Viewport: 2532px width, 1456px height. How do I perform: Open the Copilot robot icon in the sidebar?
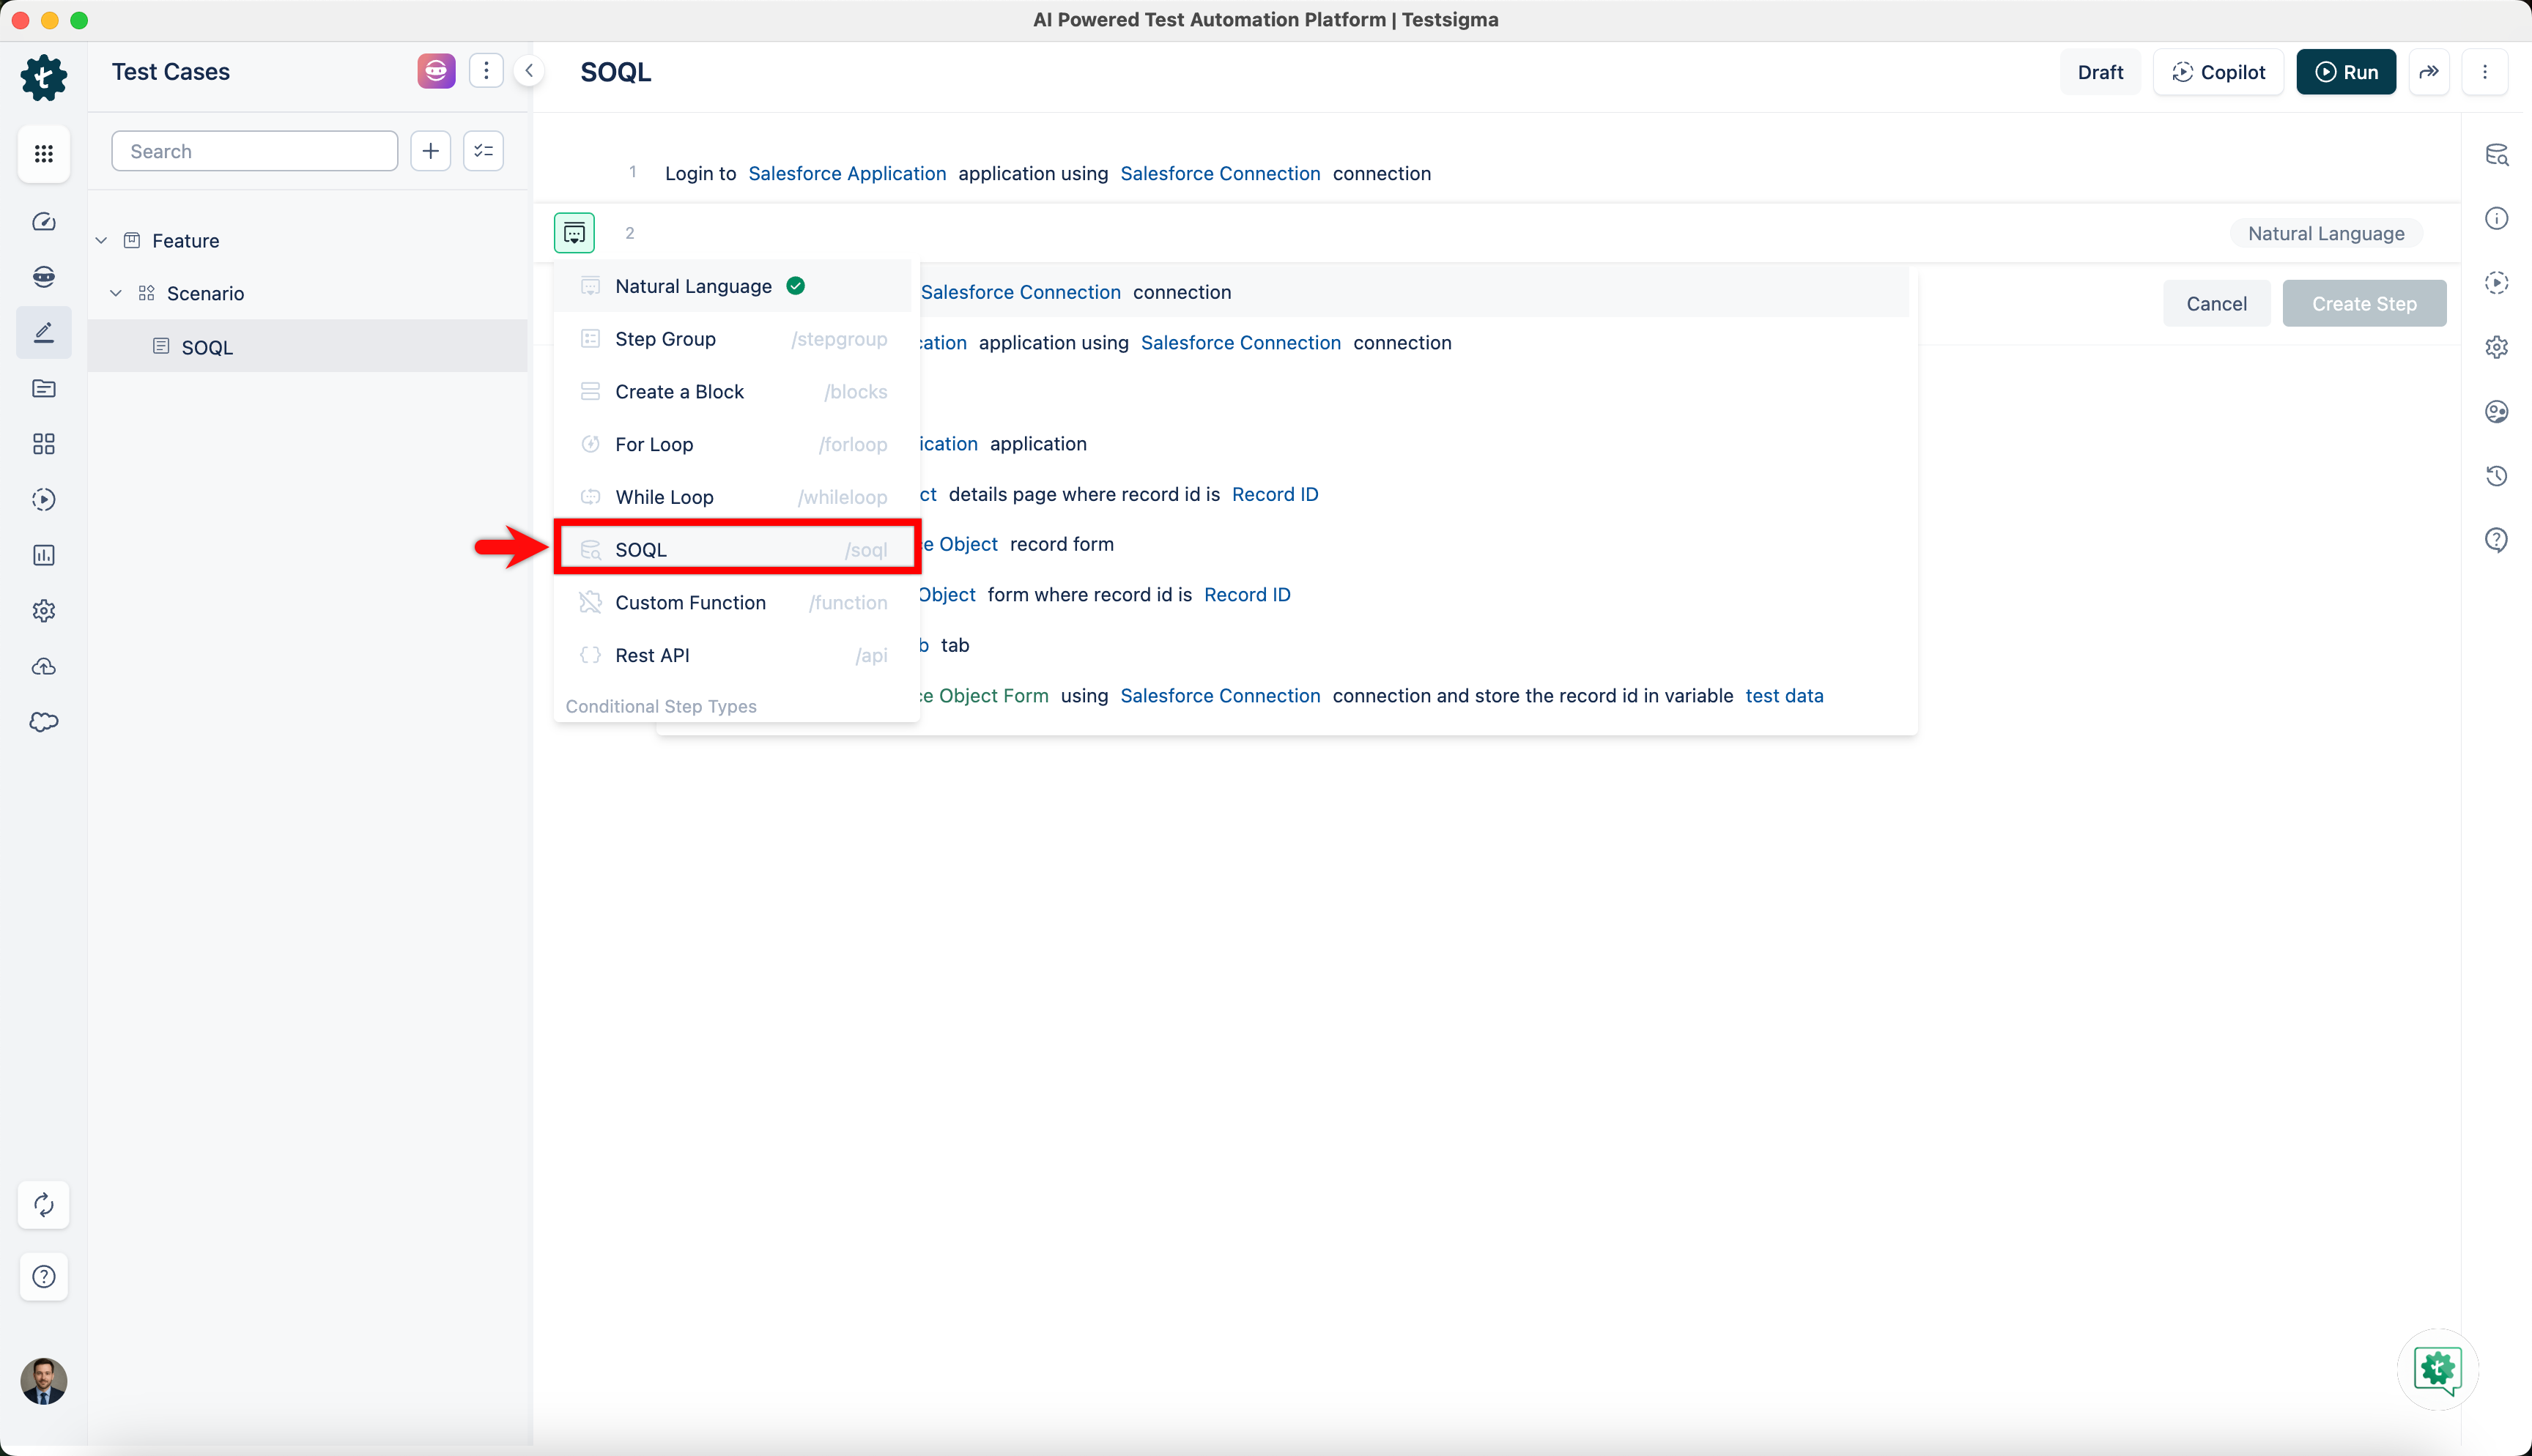click(x=43, y=277)
